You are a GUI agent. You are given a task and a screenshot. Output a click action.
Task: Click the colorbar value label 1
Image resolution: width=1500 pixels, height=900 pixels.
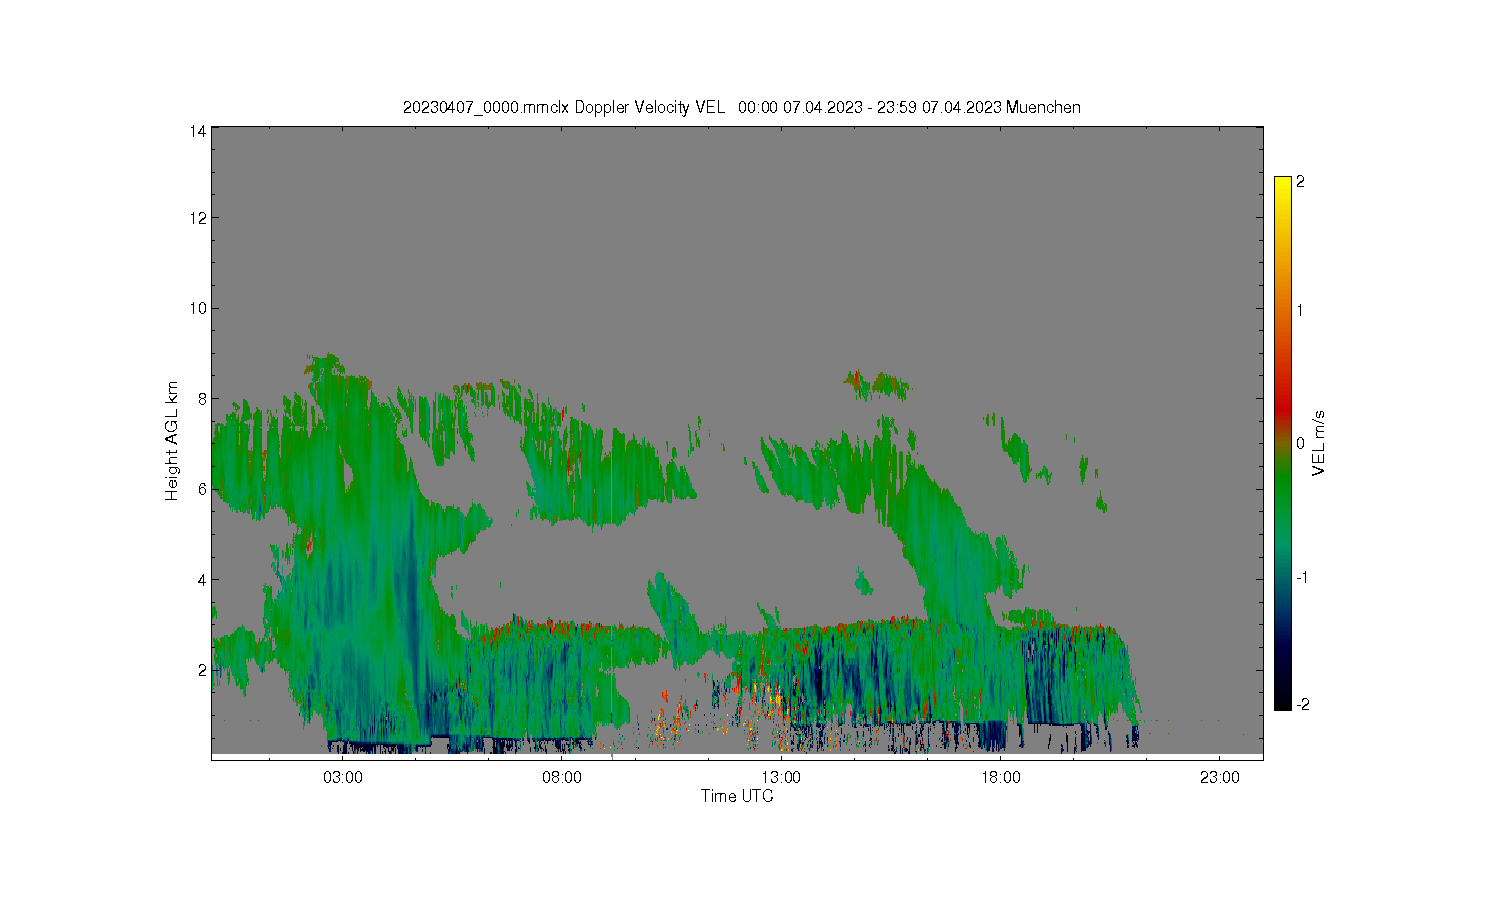point(1300,310)
